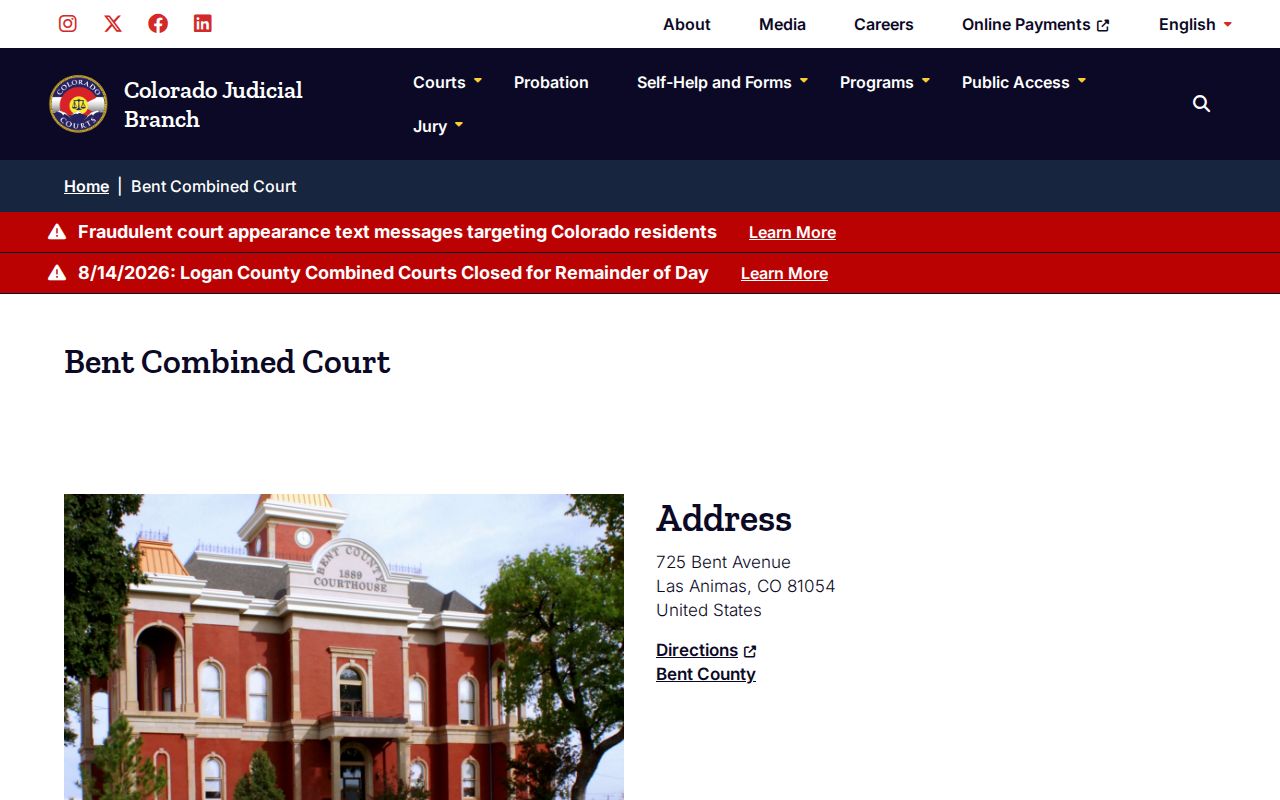Image resolution: width=1280 pixels, height=800 pixels.
Task: Click the 'United States' address line
Action: pos(709,610)
